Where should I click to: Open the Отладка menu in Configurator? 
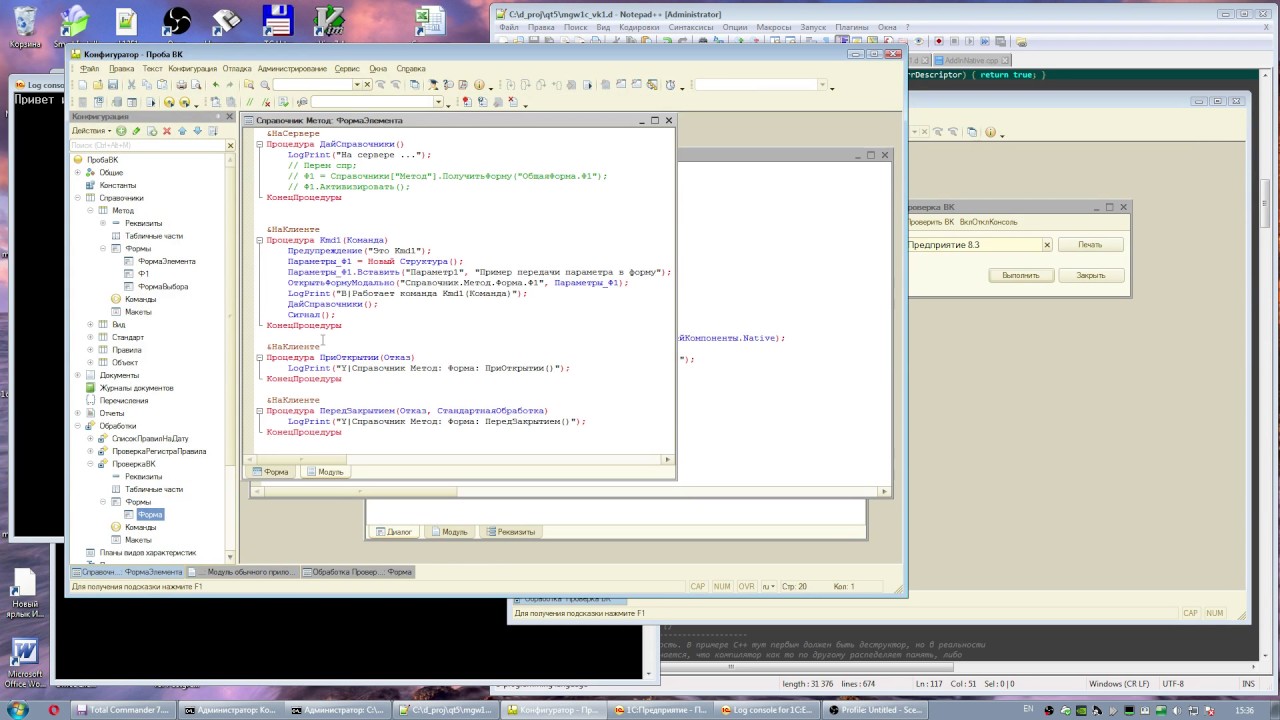pyautogui.click(x=237, y=69)
